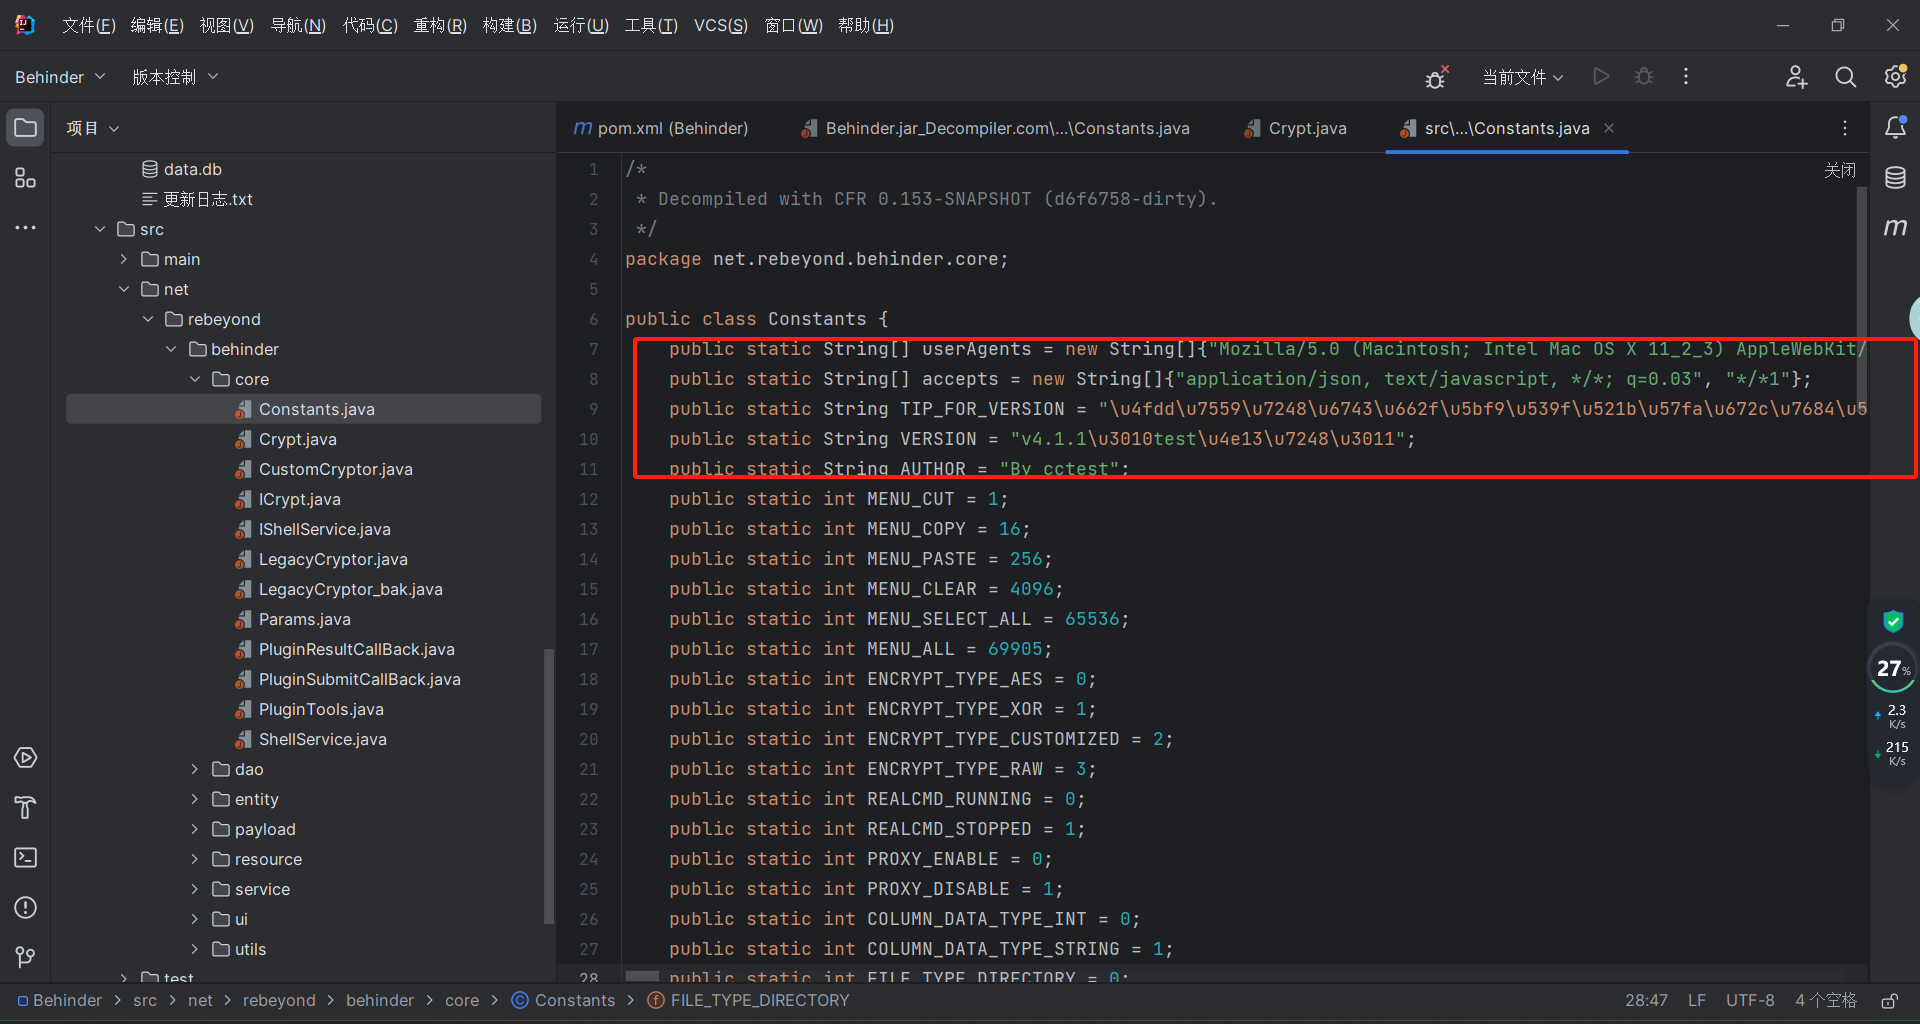
Task: Open Code With Me user icon
Action: click(1796, 77)
